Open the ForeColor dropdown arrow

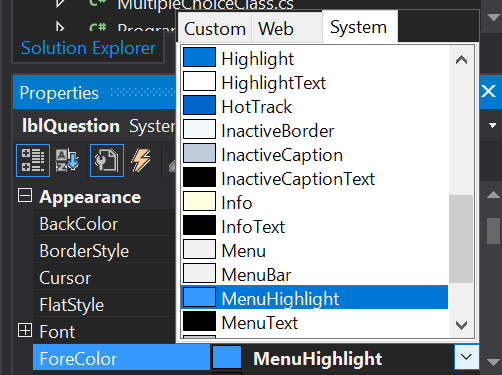point(466,357)
